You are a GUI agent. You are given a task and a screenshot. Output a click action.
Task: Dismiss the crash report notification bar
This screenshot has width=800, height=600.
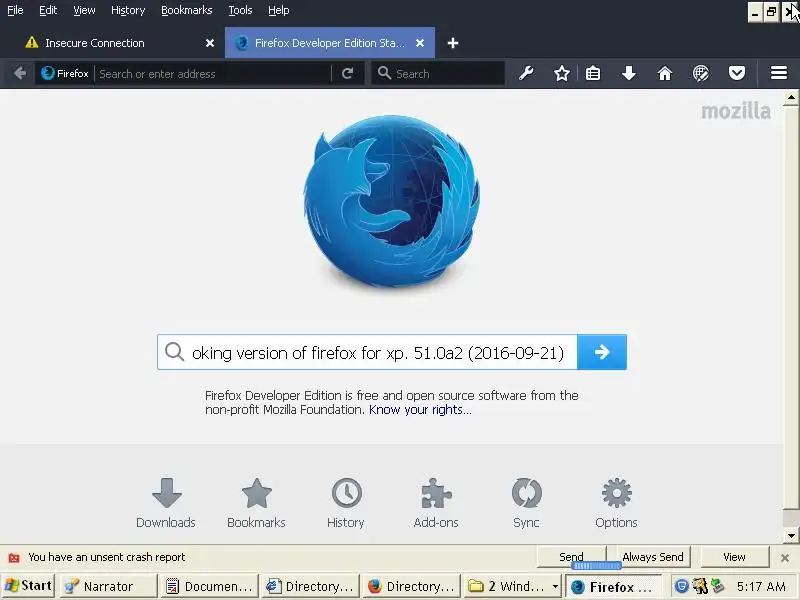[785, 558]
